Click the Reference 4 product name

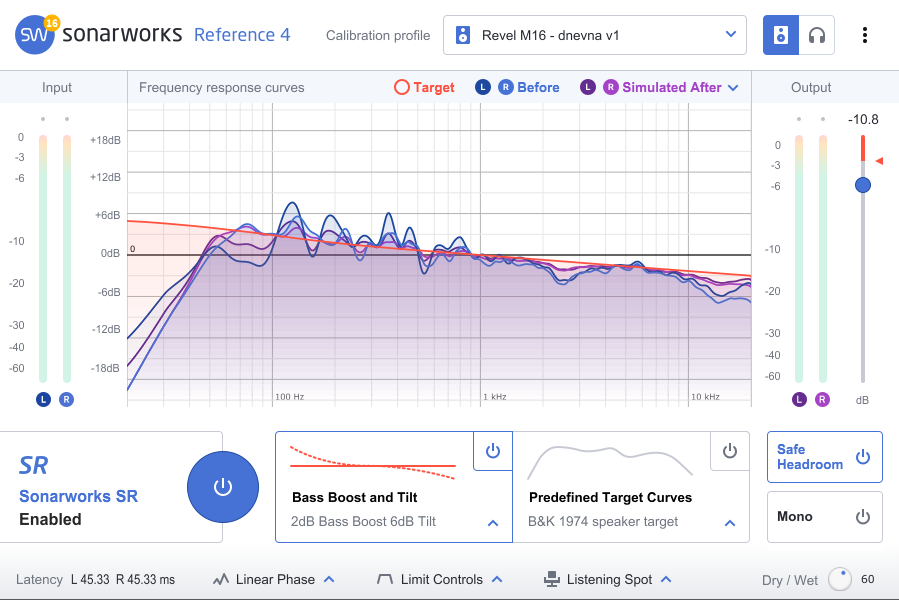[x=242, y=35]
